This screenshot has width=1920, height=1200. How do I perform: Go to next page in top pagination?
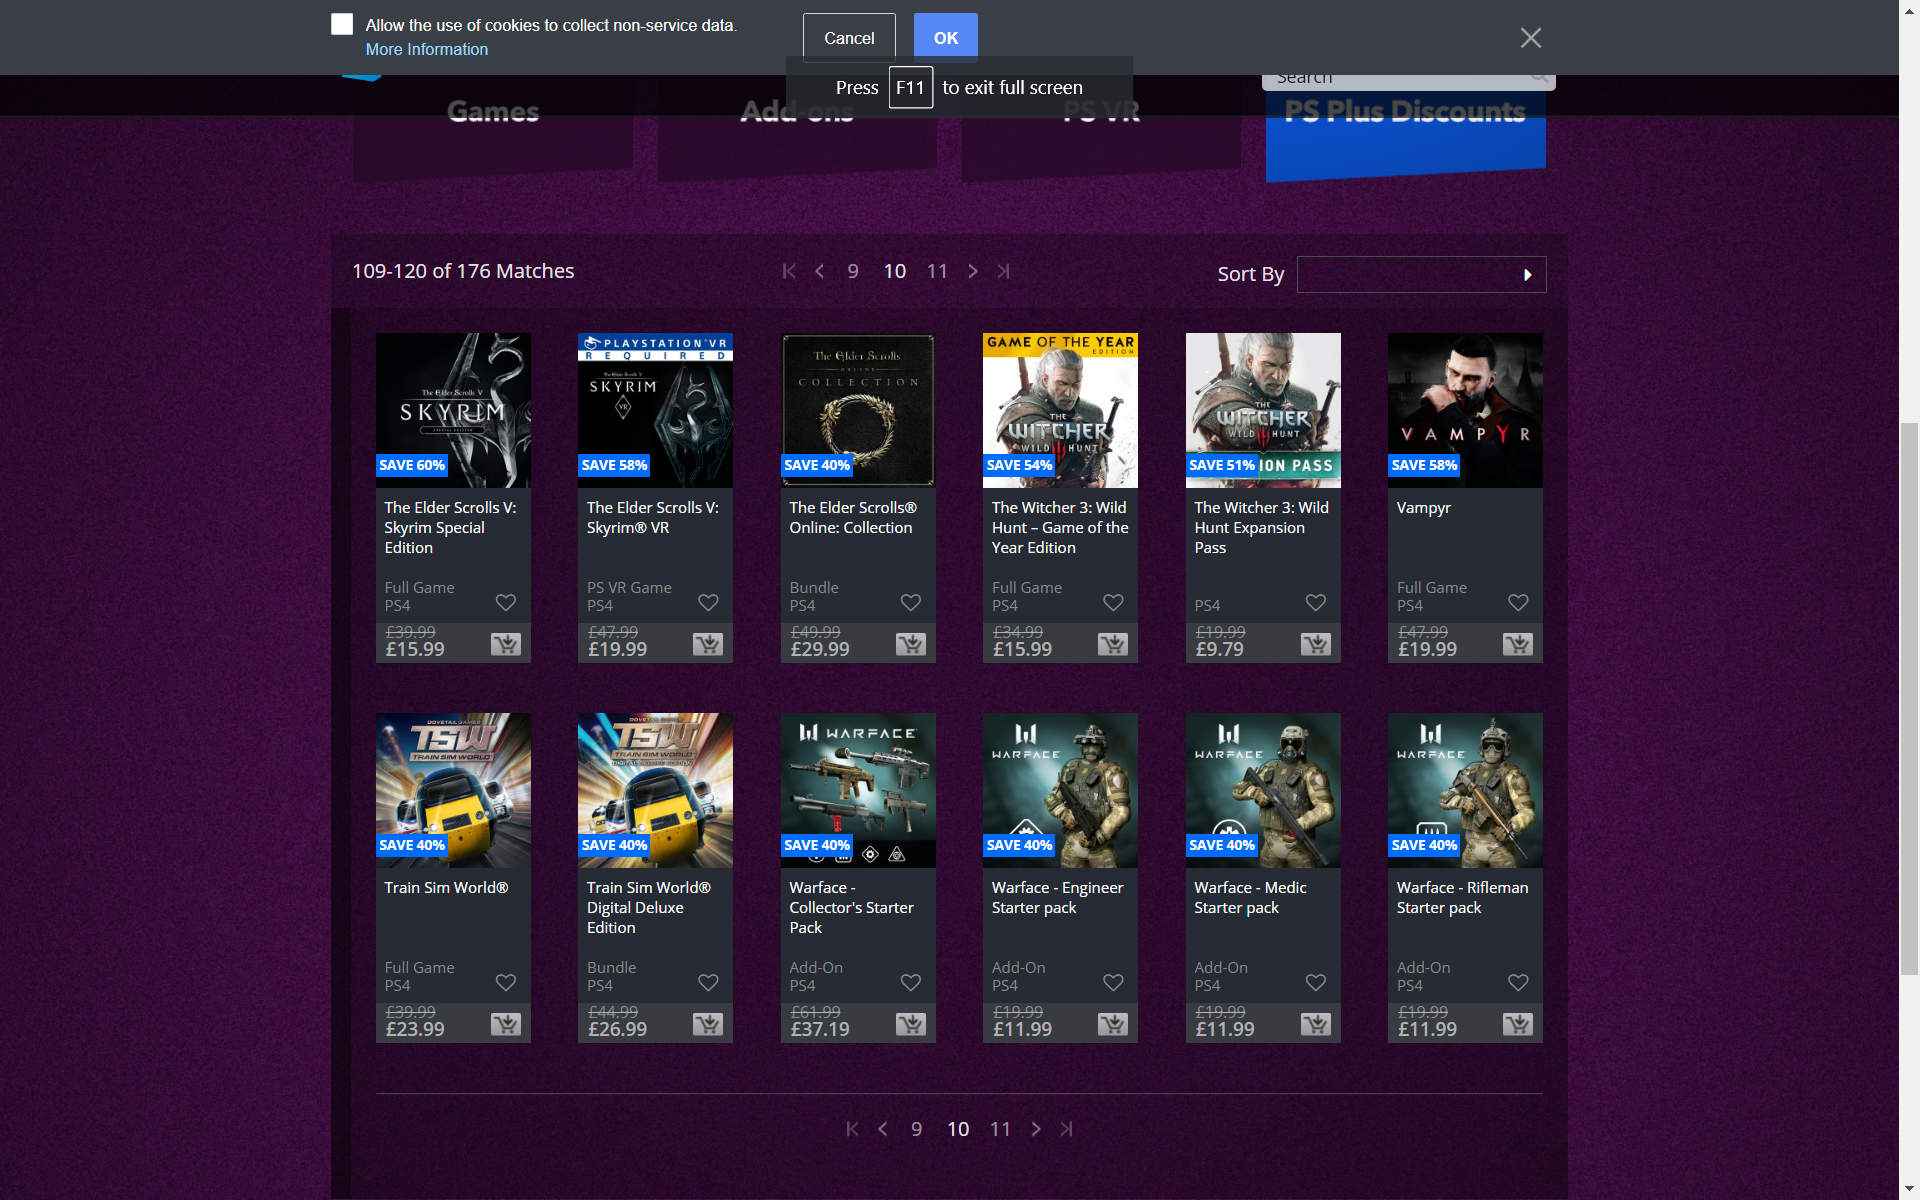coord(973,271)
